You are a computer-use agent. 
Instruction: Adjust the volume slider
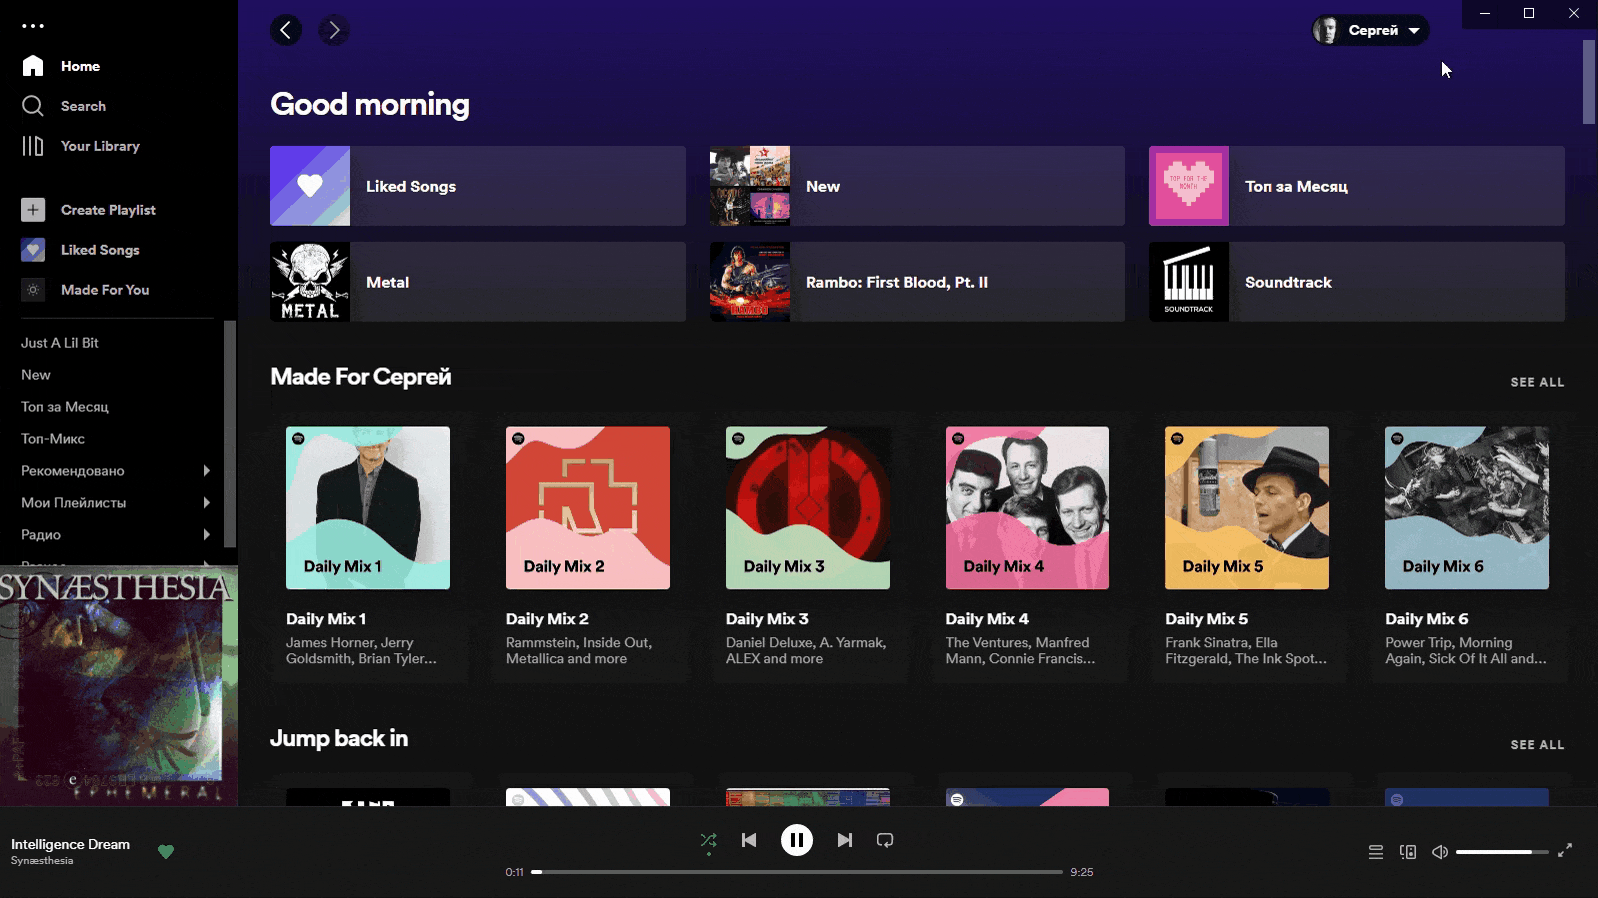pos(1501,852)
